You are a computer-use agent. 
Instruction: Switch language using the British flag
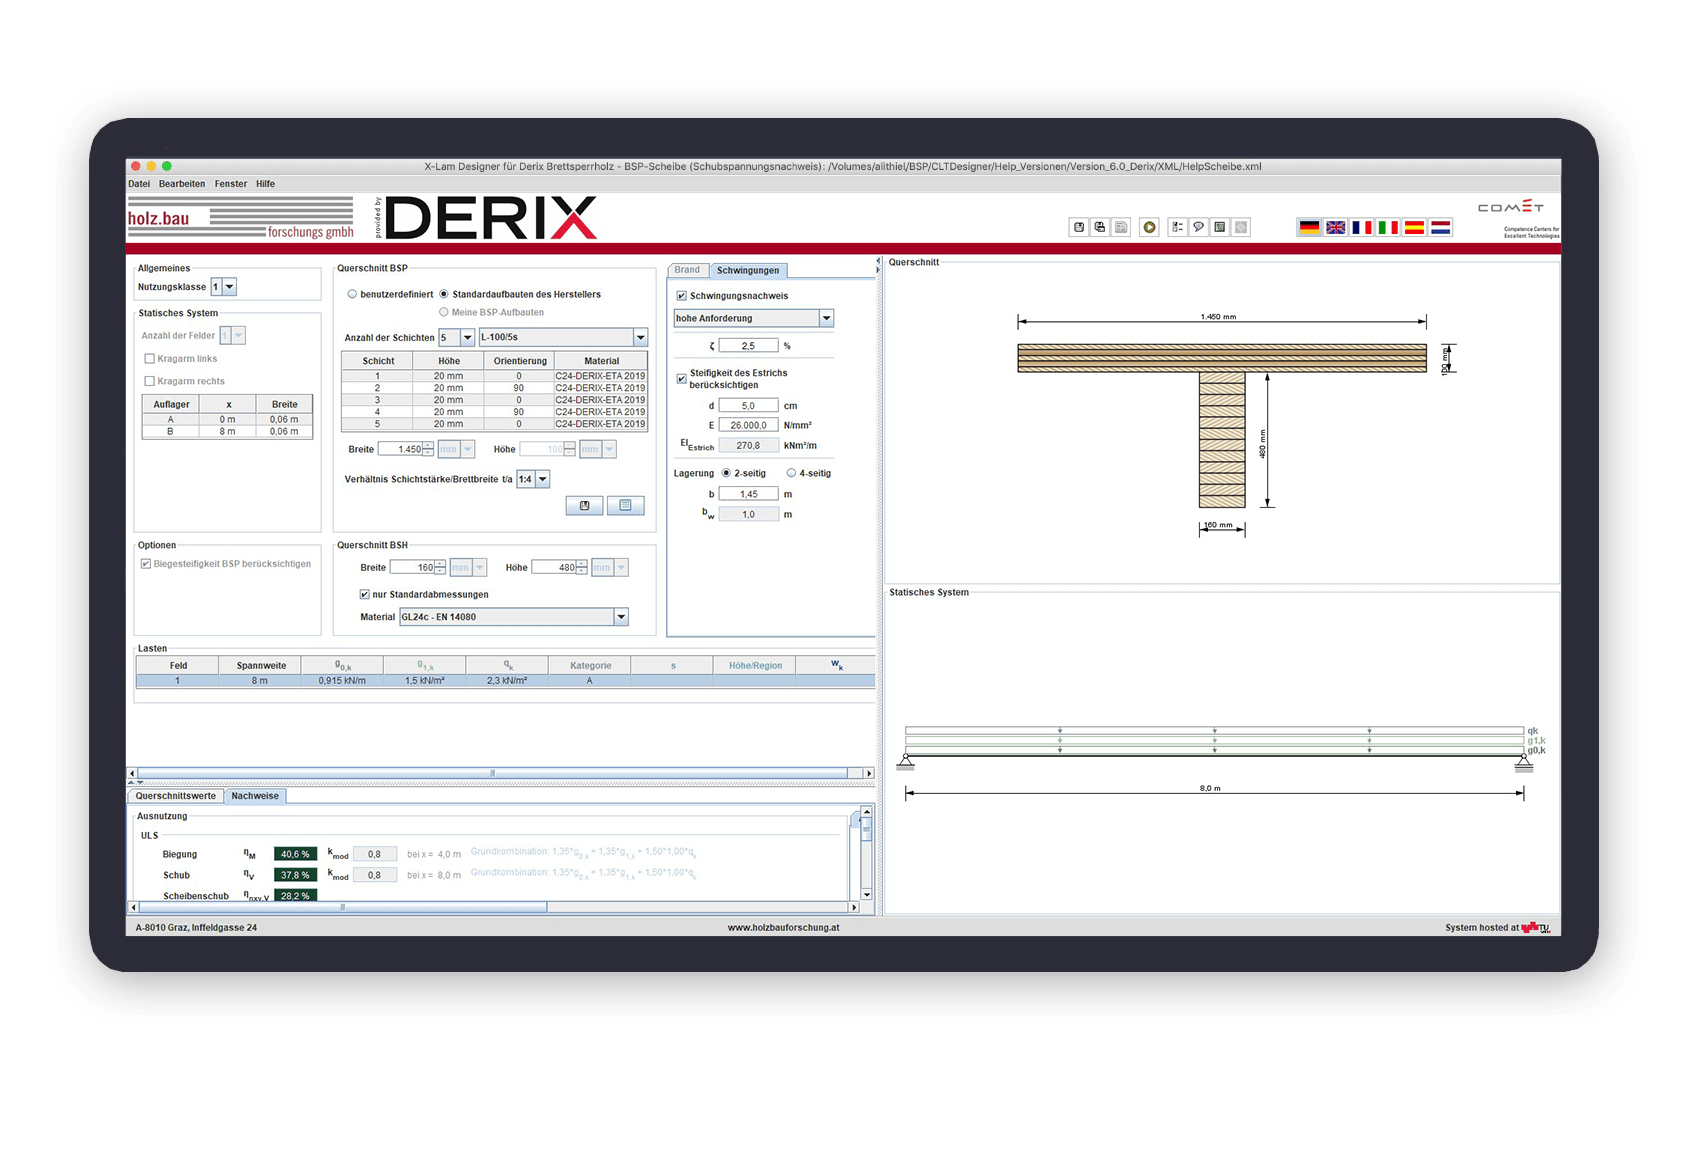pyautogui.click(x=1335, y=227)
